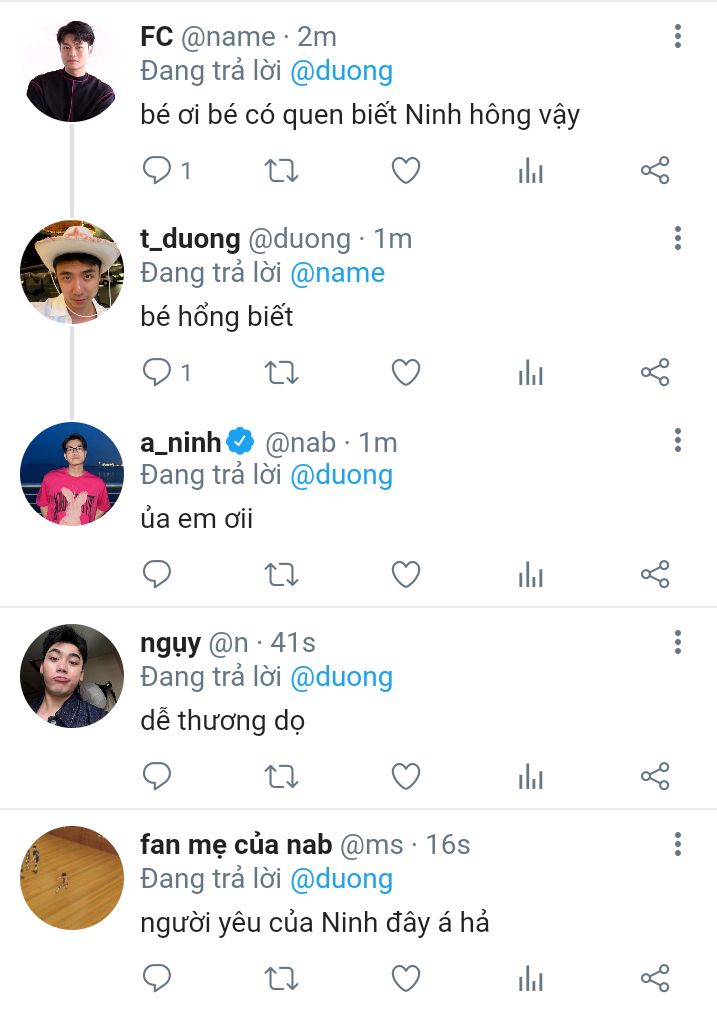717x1010 pixels.
Task: Like ngụy's reply "dễ thương dọ"
Action: 405,777
